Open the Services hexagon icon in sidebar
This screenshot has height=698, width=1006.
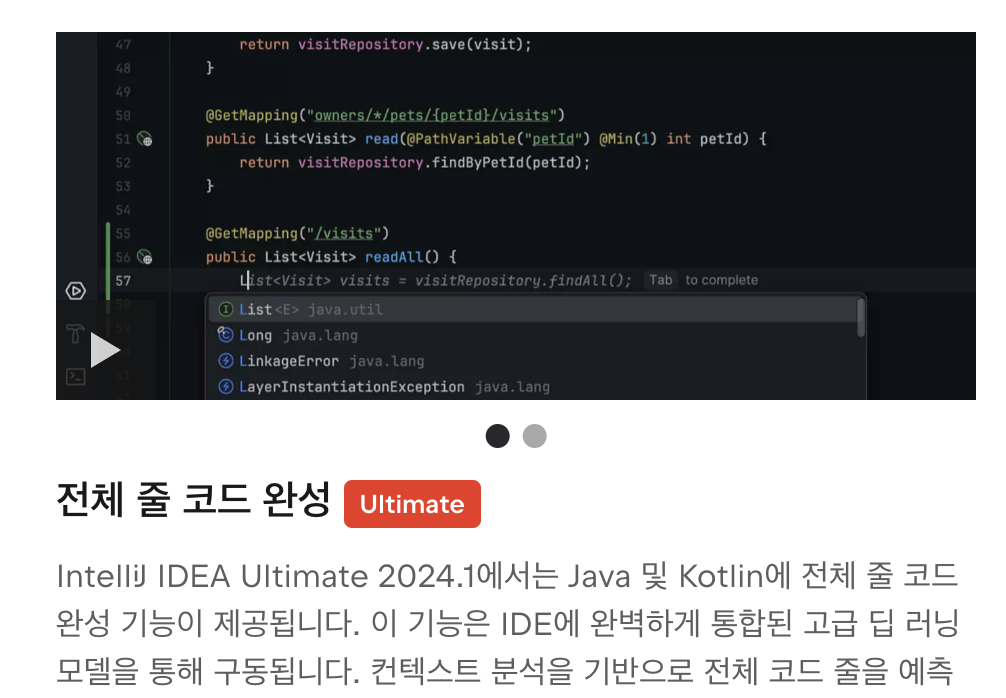(x=76, y=291)
